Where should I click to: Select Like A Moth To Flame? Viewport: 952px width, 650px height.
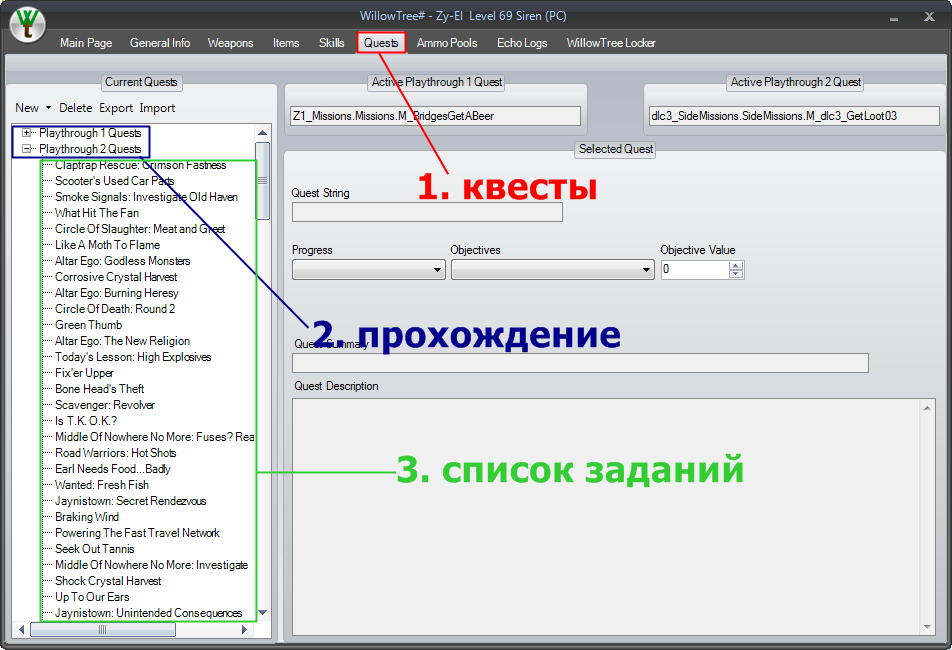click(107, 245)
